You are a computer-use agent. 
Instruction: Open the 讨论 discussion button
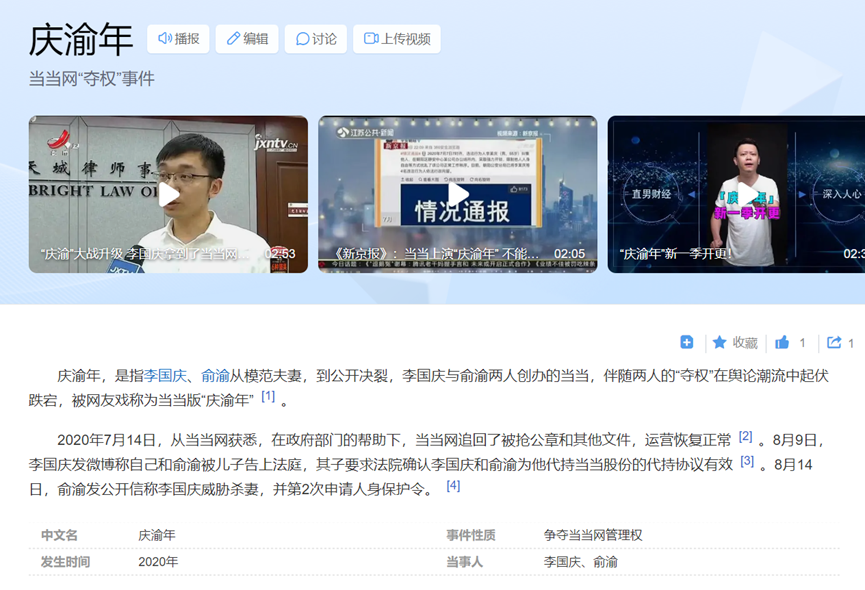pyautogui.click(x=316, y=39)
